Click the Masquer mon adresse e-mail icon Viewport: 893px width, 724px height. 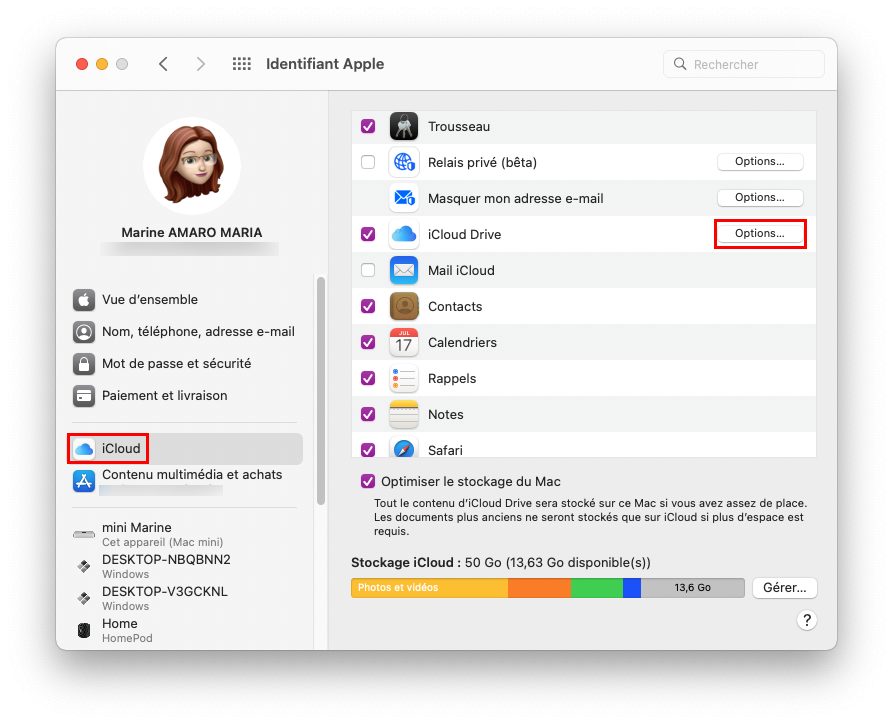[x=403, y=199]
